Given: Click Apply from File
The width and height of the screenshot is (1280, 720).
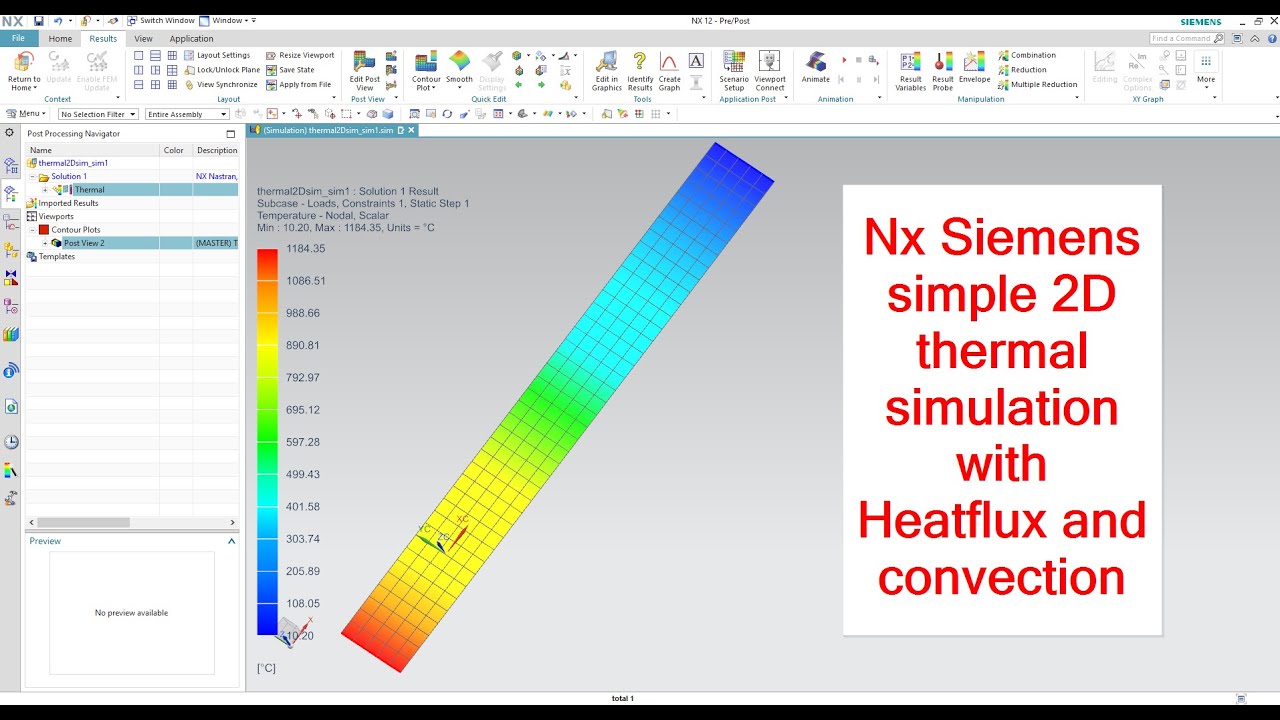Looking at the screenshot, I should [x=298, y=85].
